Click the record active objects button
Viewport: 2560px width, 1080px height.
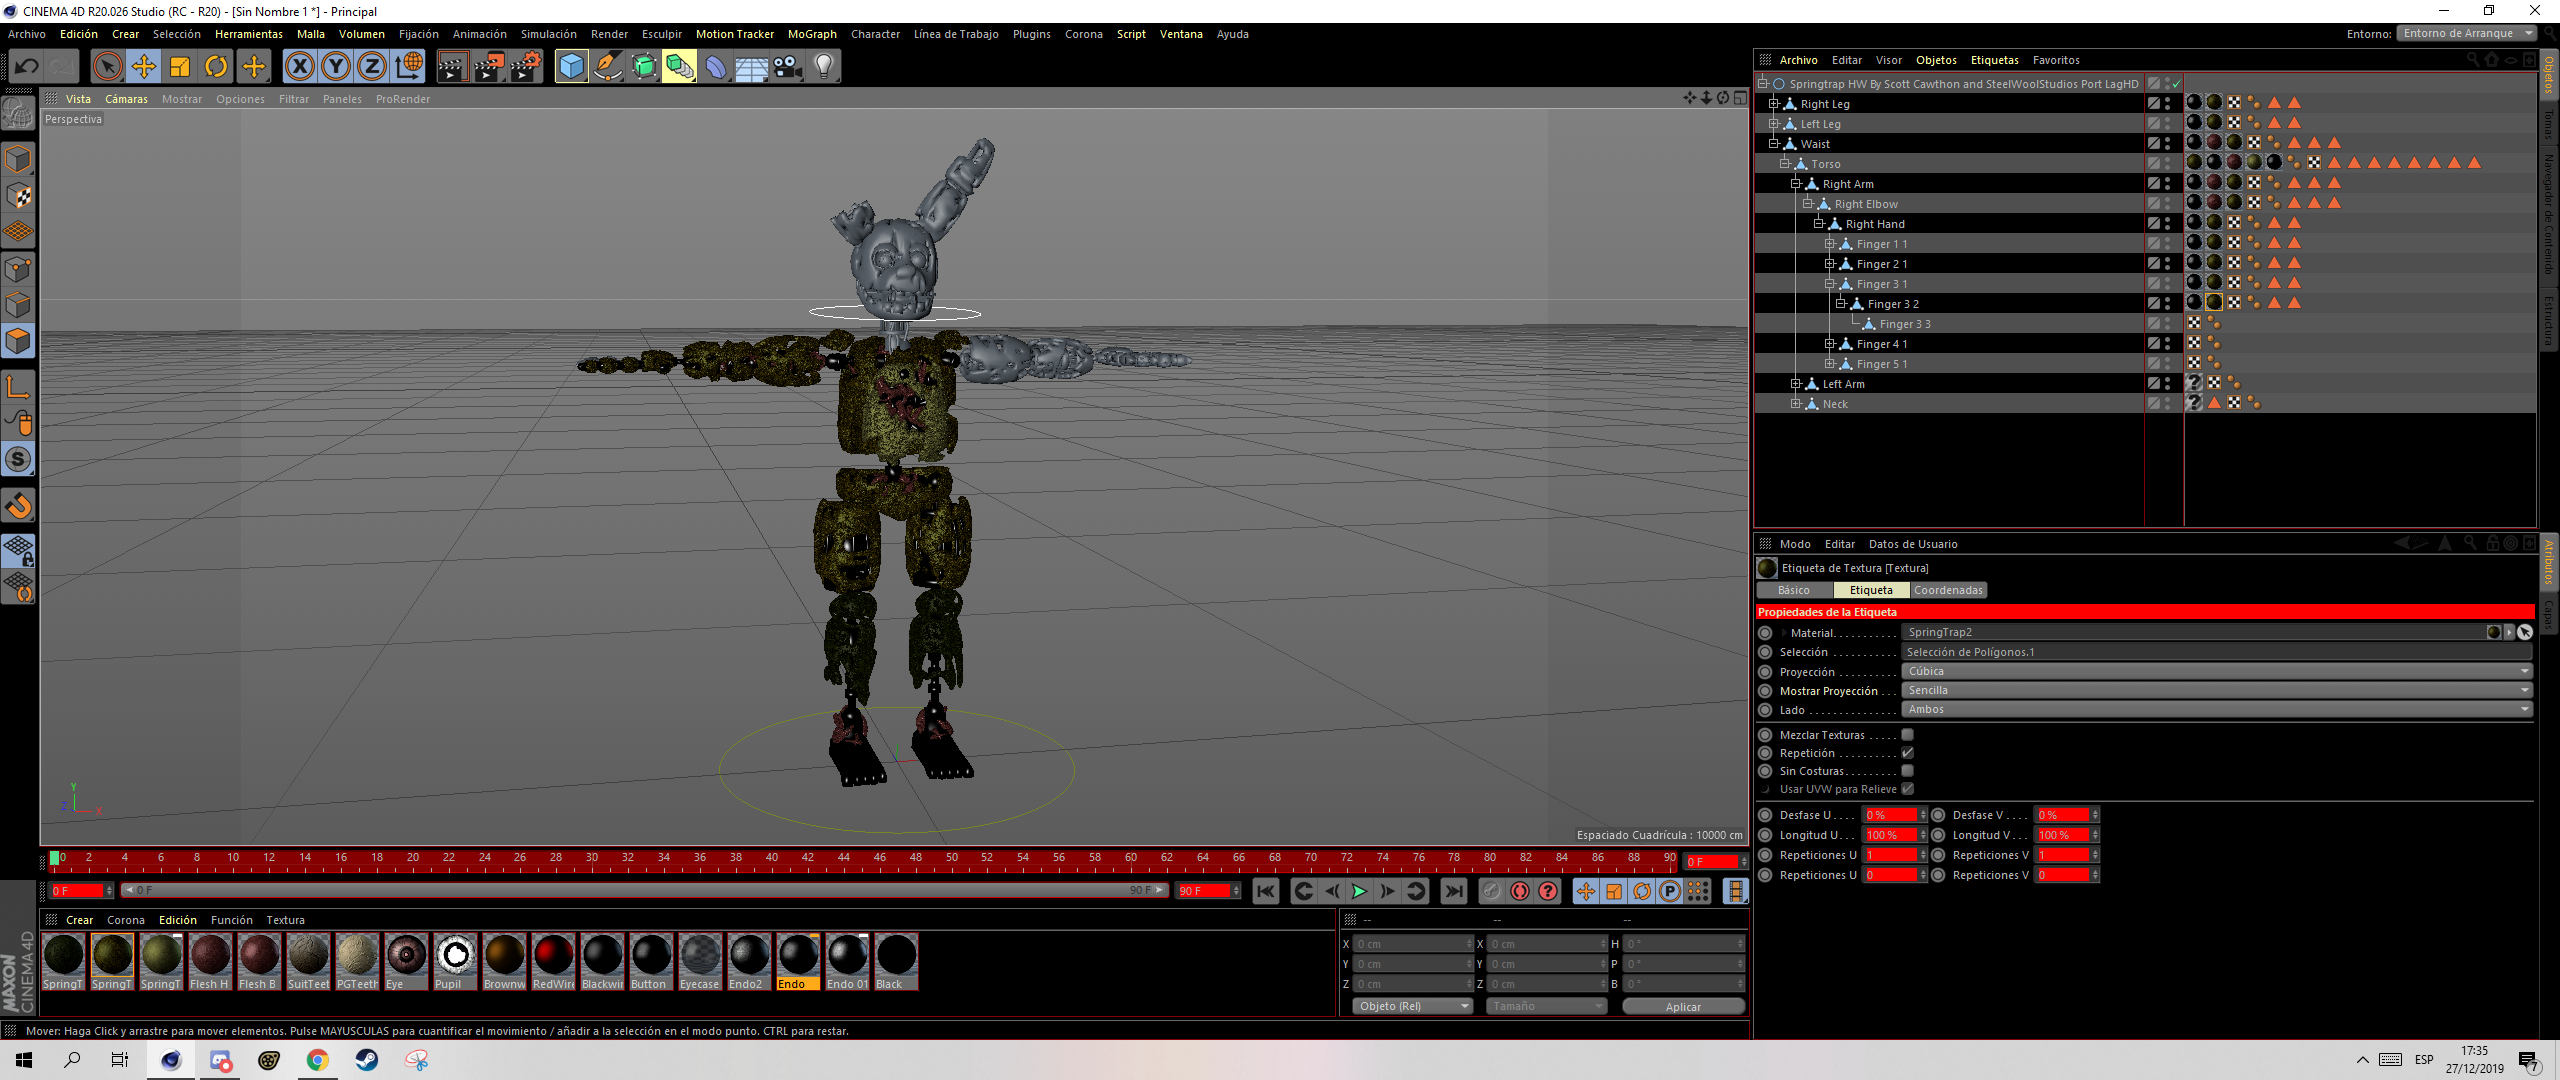[1491, 891]
